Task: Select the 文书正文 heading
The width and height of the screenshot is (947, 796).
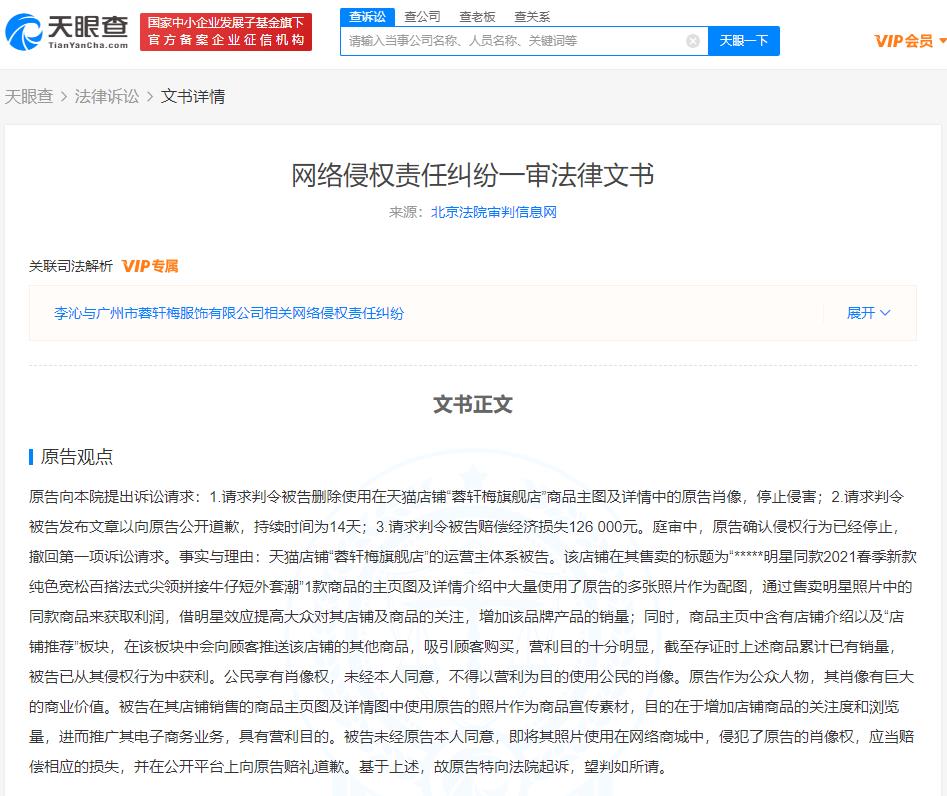Action: [473, 405]
